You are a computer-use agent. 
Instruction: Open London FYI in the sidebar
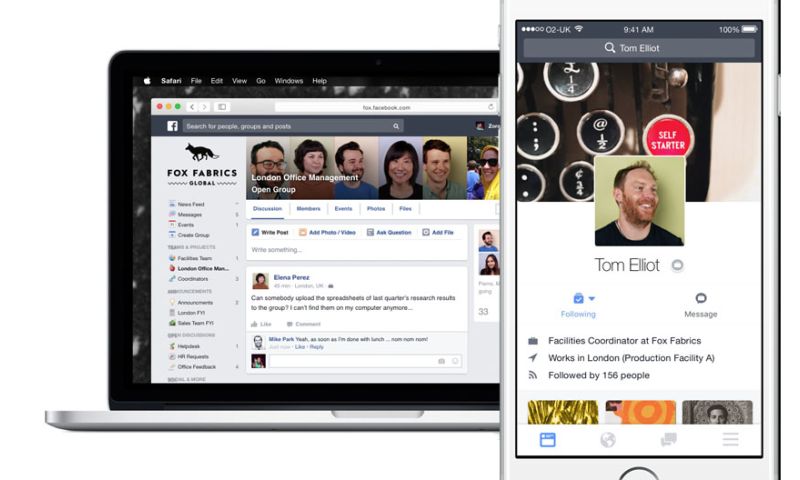point(191,312)
